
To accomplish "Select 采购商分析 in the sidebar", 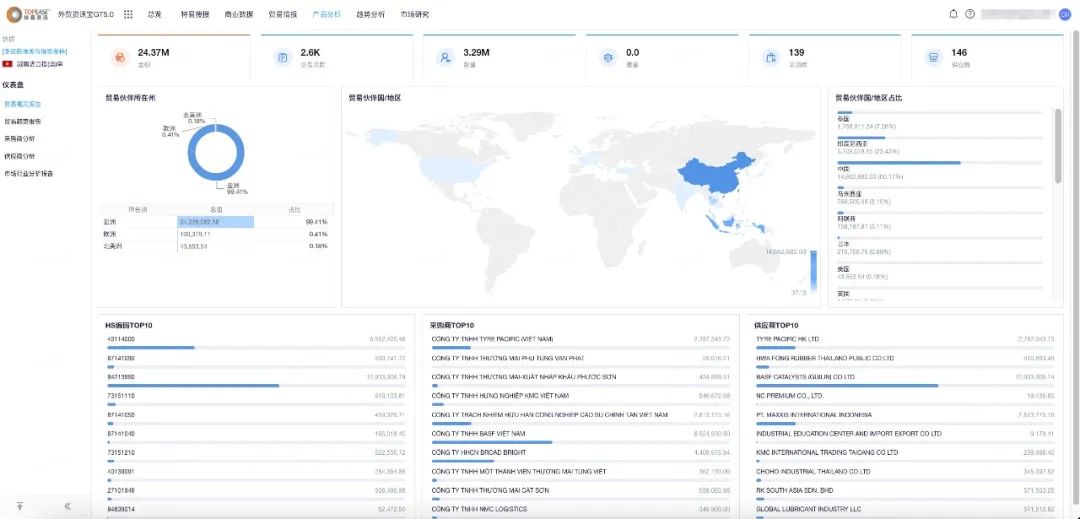I will click(19, 138).
